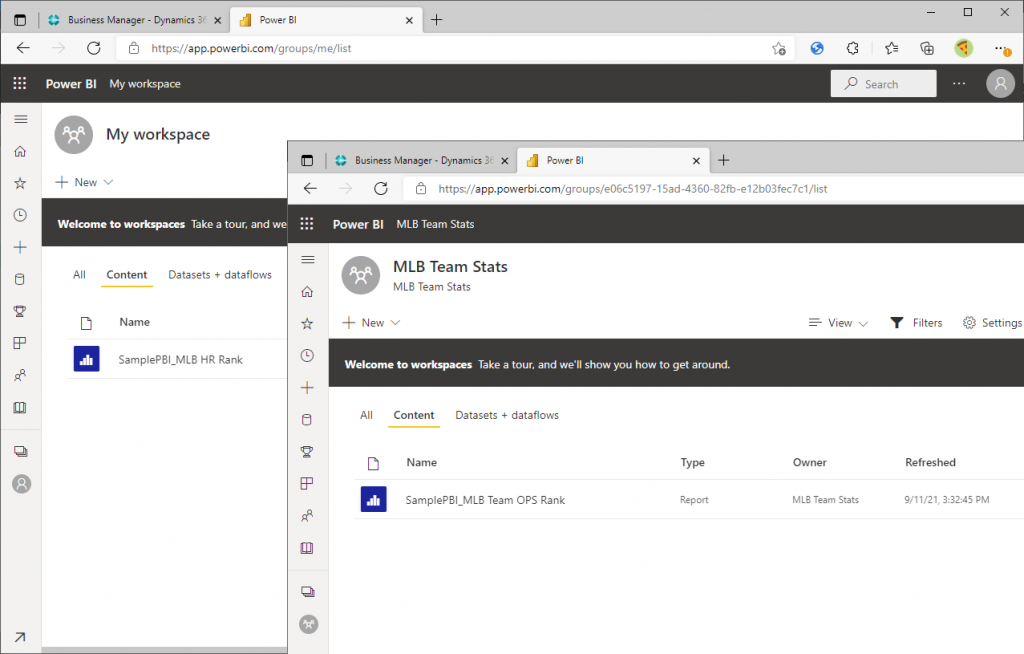Image resolution: width=1024 pixels, height=654 pixels.
Task: Open Filters in MLB Team Stats toolbar
Action: point(917,323)
